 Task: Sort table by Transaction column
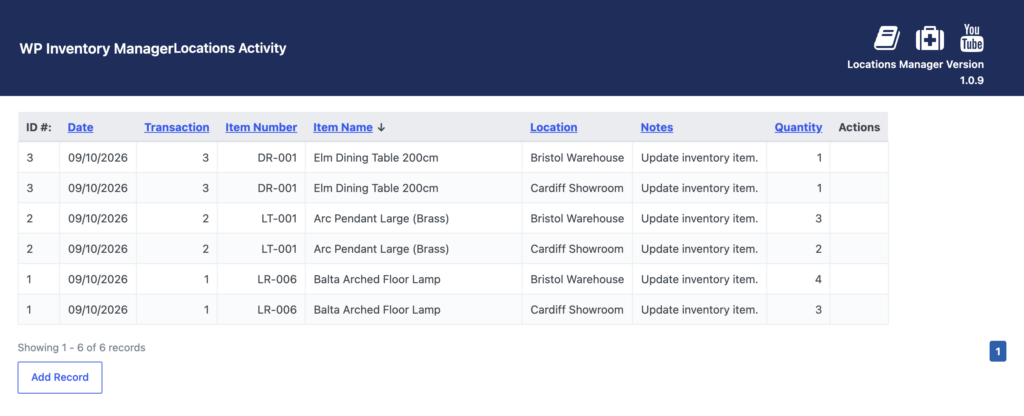point(177,127)
